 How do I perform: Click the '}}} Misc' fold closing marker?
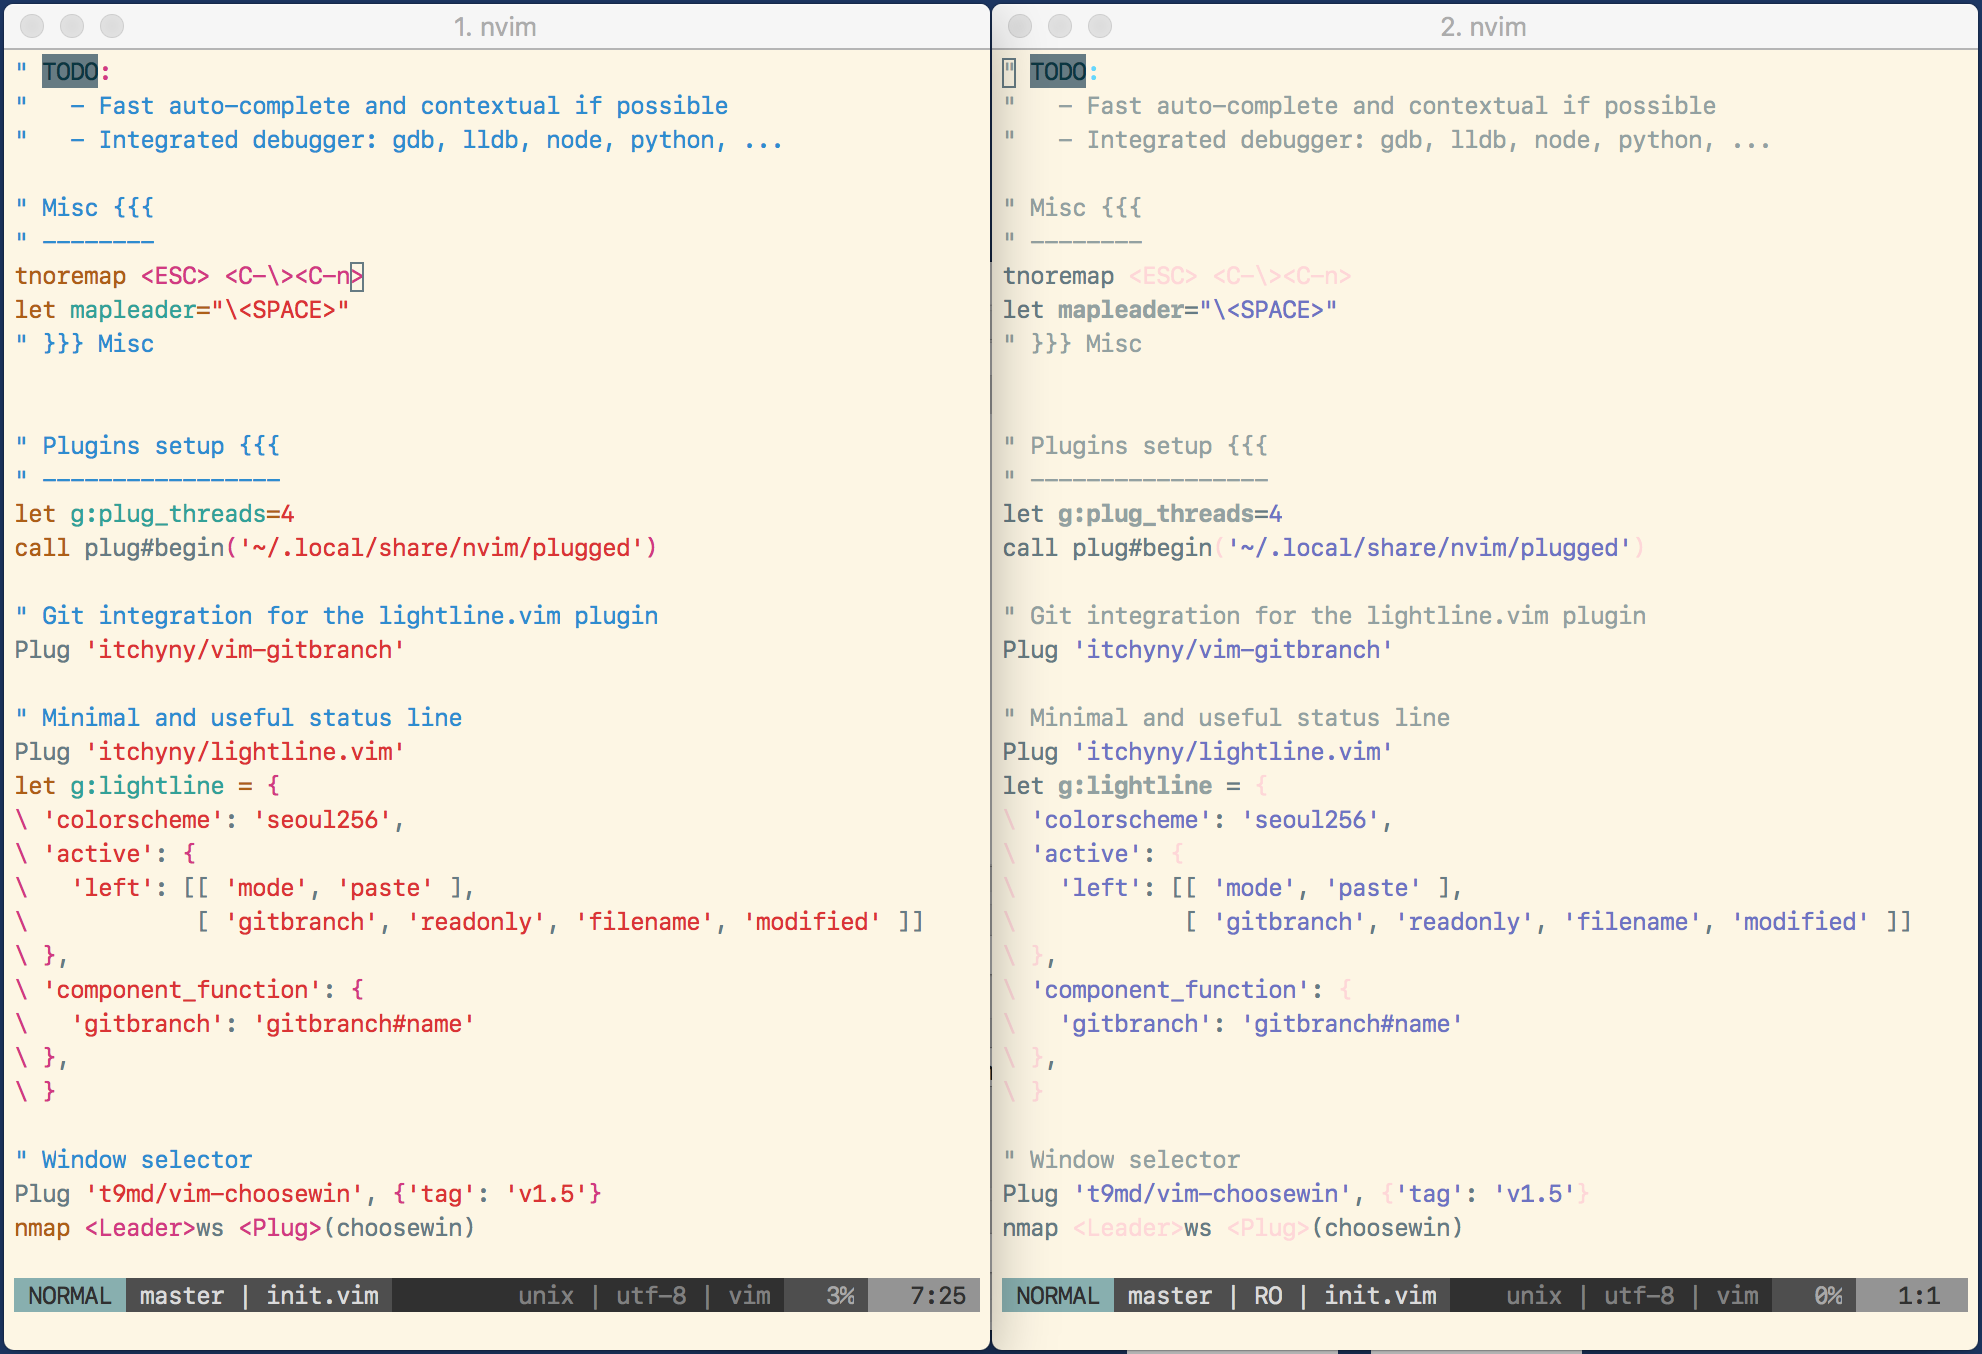click(x=85, y=343)
